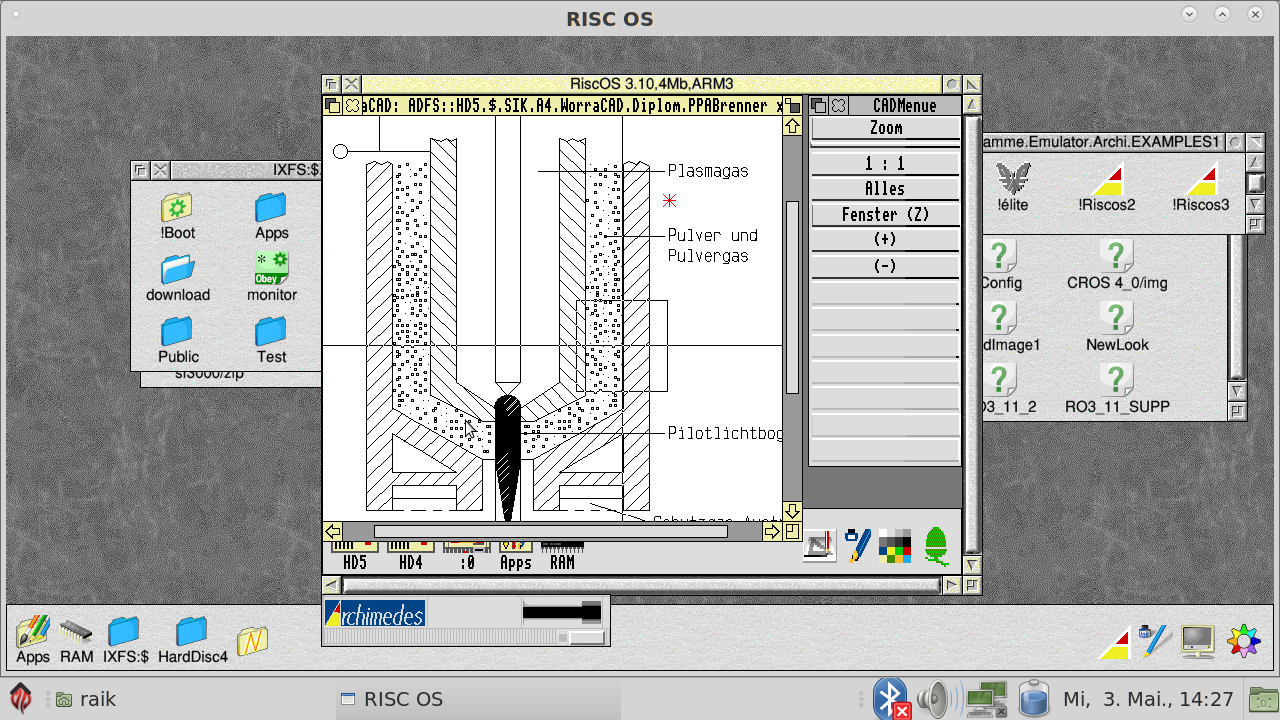Open the HardDisc4 drive icon
1280x720 pixels.
(191, 632)
